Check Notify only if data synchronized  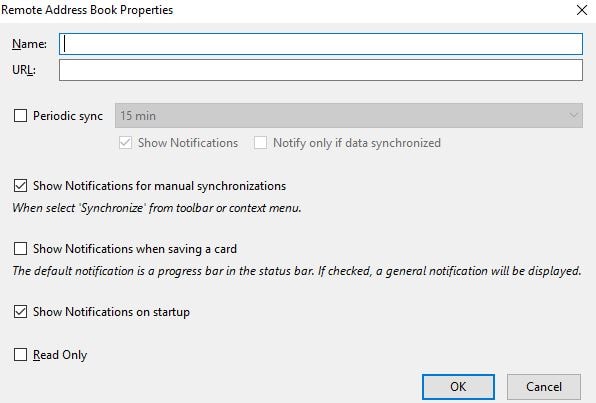[260, 143]
